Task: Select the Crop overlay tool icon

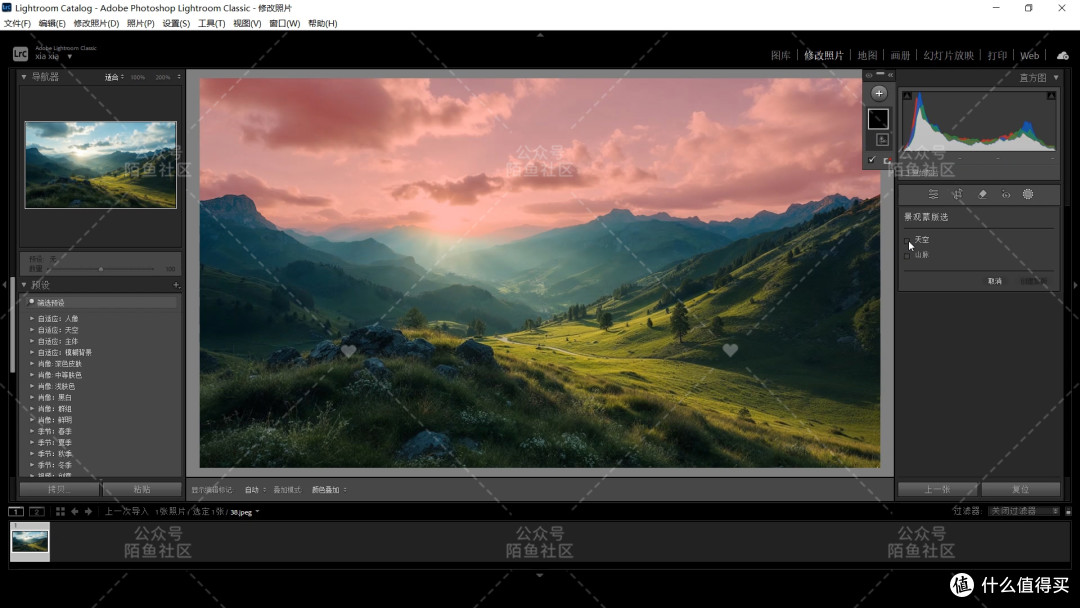Action: tap(957, 194)
